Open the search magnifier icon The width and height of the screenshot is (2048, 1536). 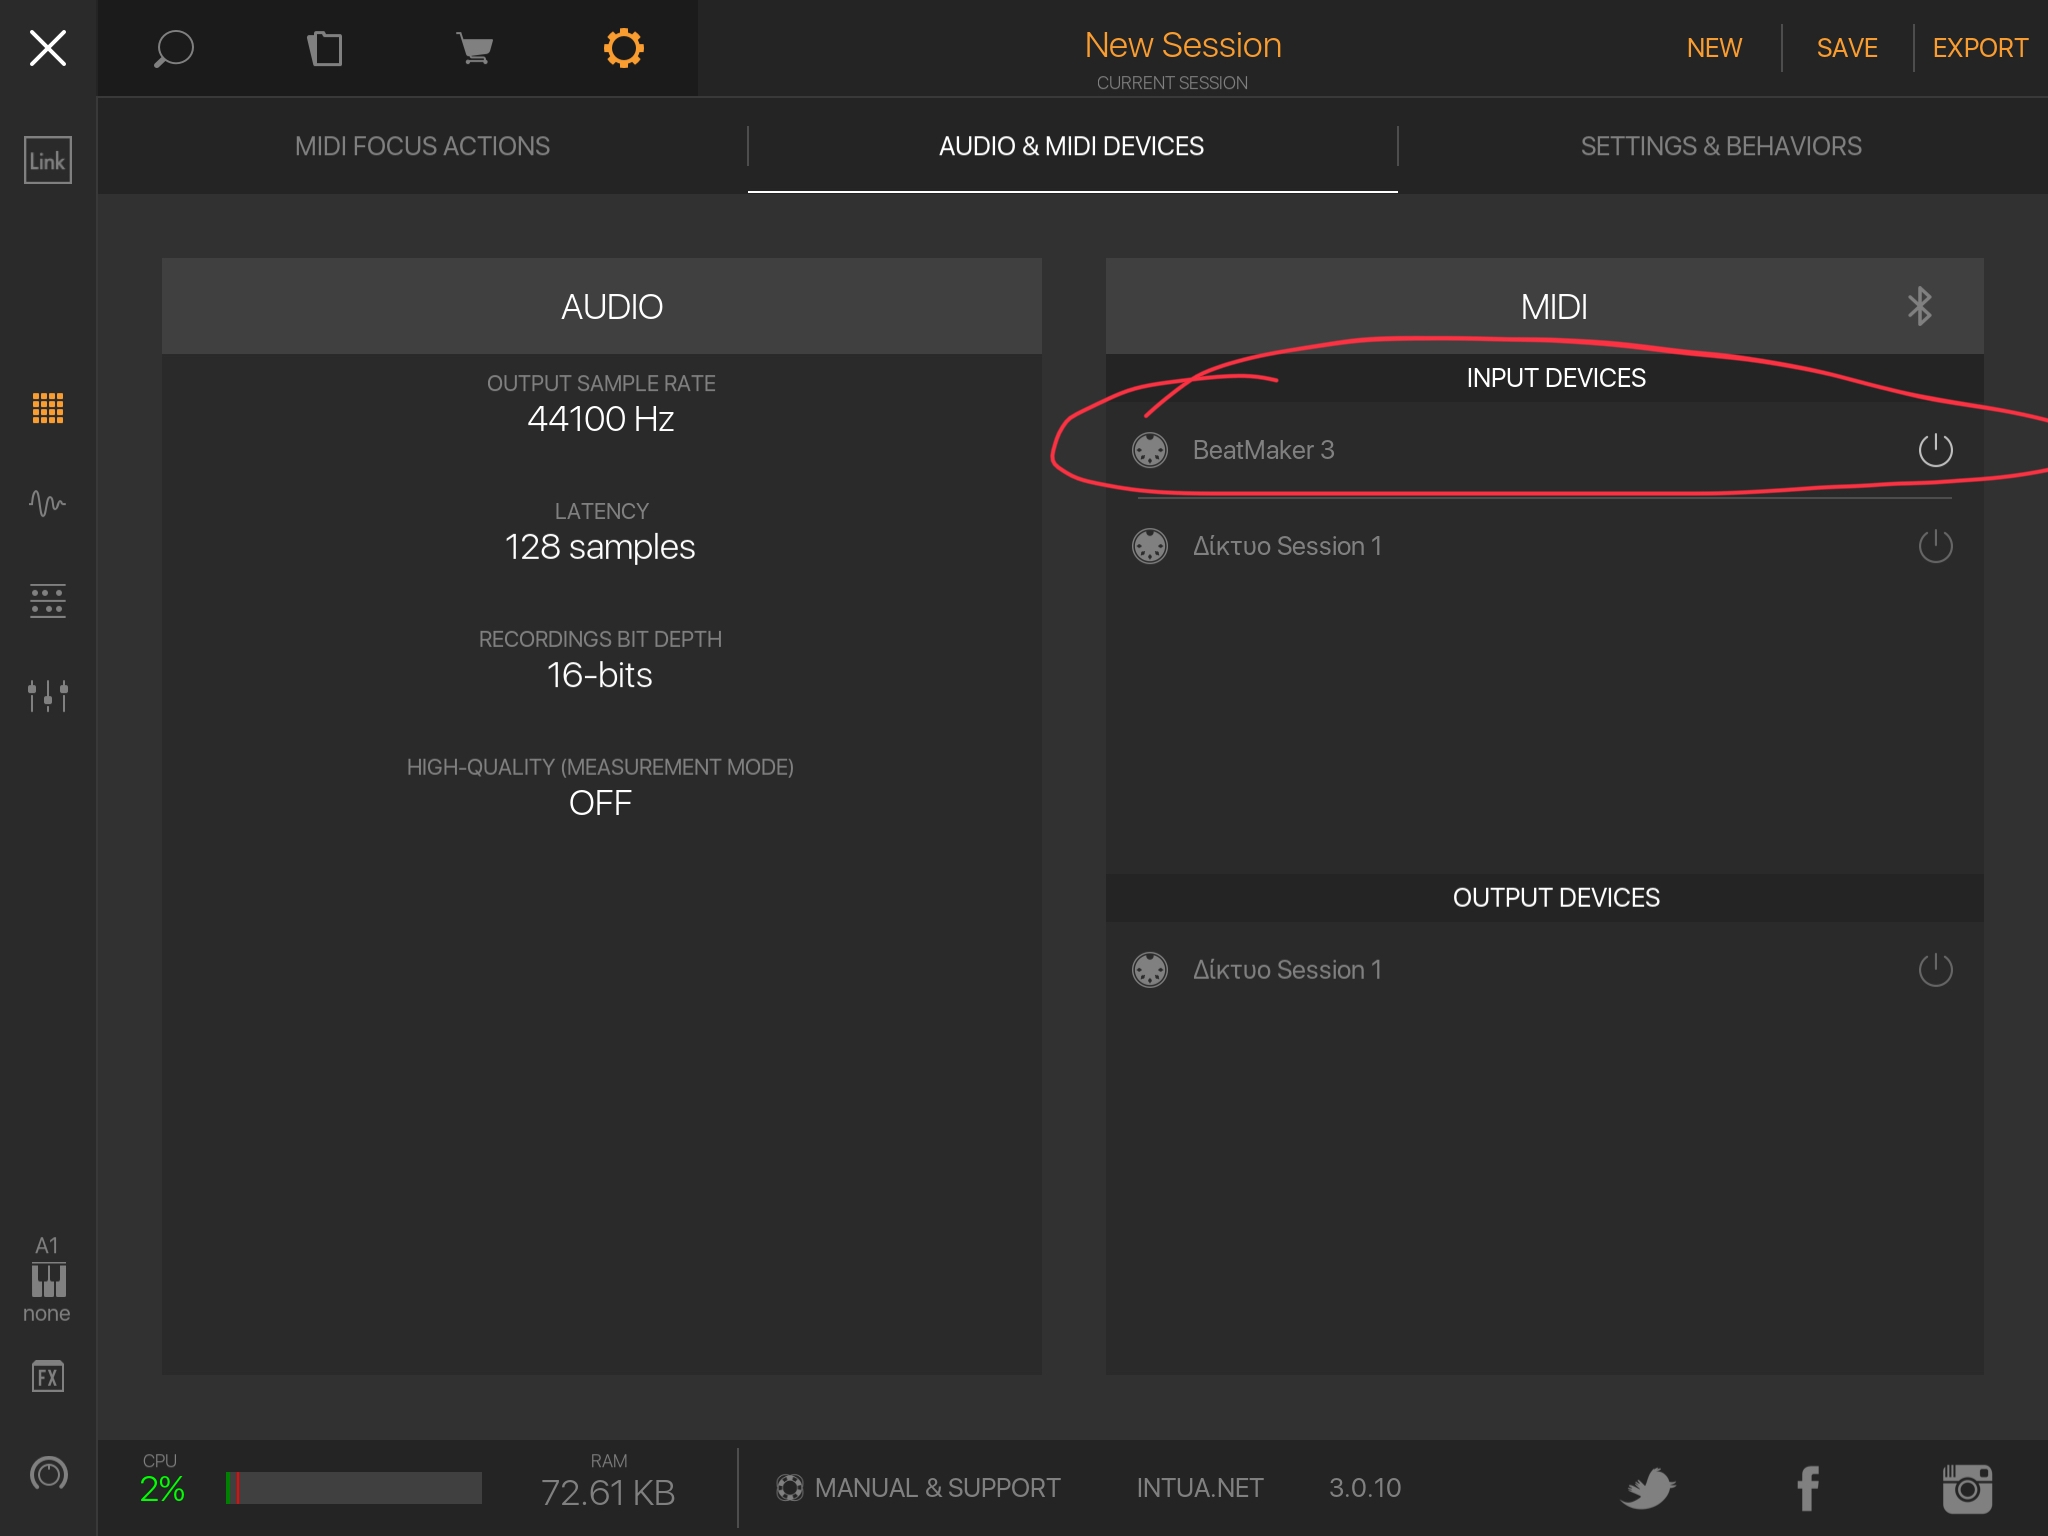coord(173,48)
